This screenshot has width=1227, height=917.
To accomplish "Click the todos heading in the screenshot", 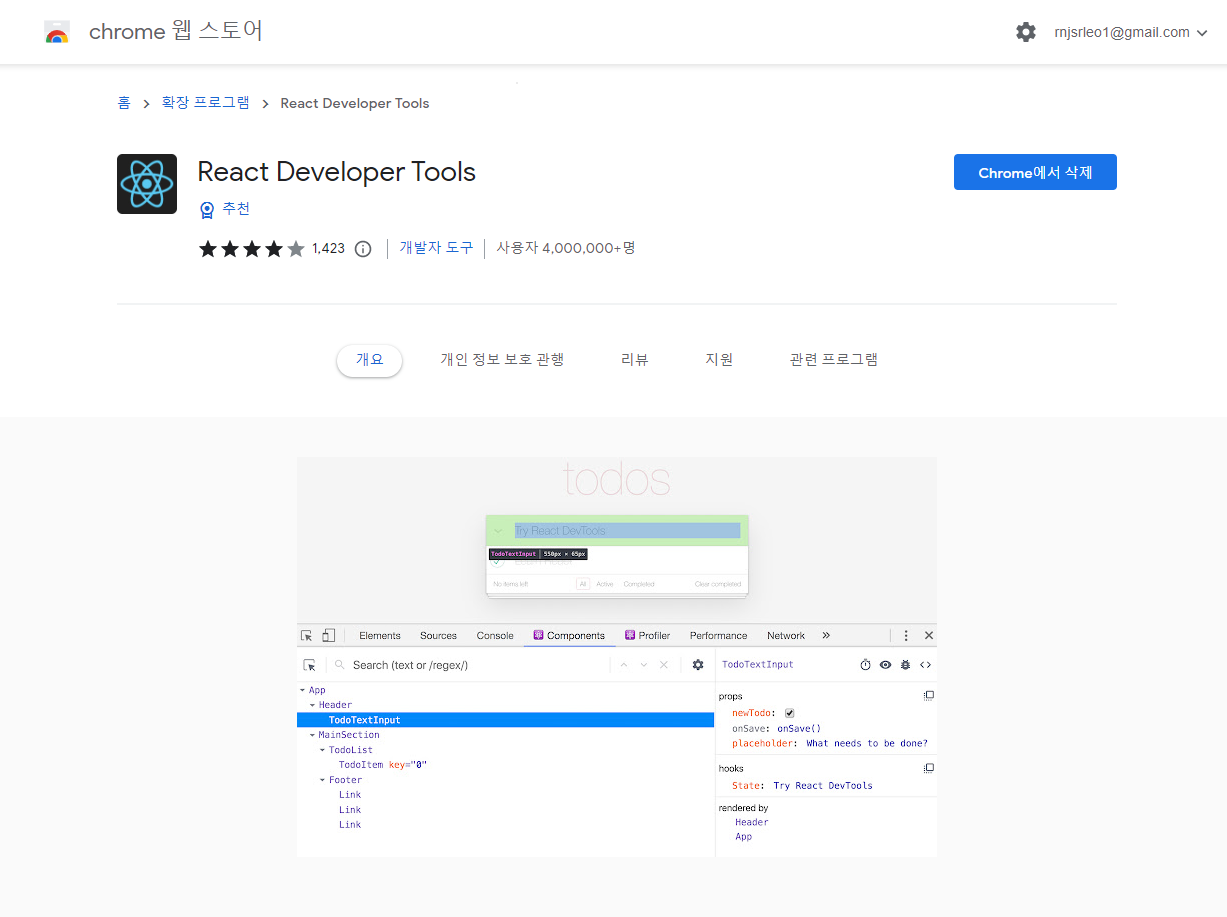I will coord(617,480).
